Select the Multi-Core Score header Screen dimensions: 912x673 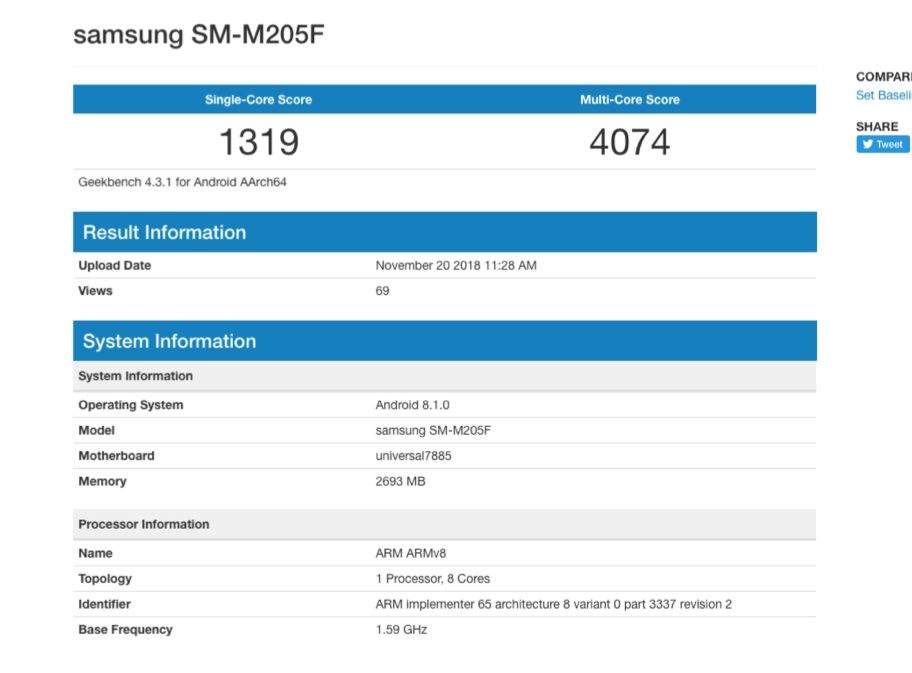click(x=629, y=100)
